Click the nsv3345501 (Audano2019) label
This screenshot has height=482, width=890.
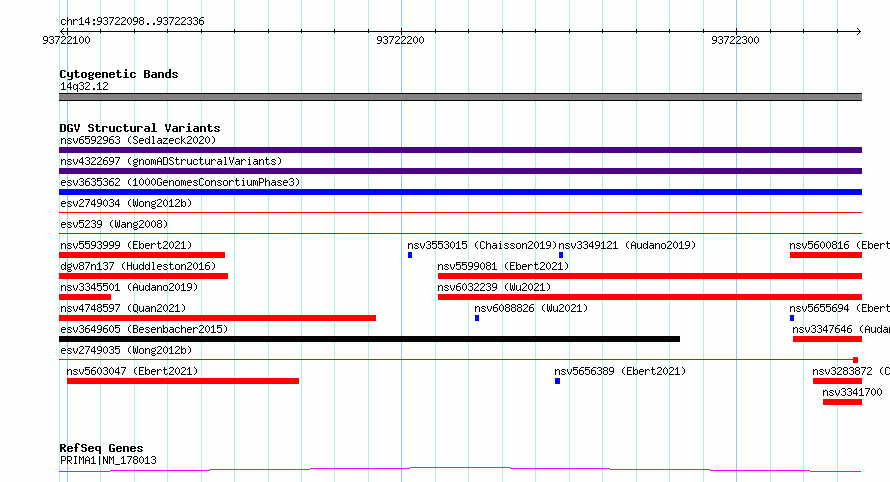pyautogui.click(x=129, y=287)
